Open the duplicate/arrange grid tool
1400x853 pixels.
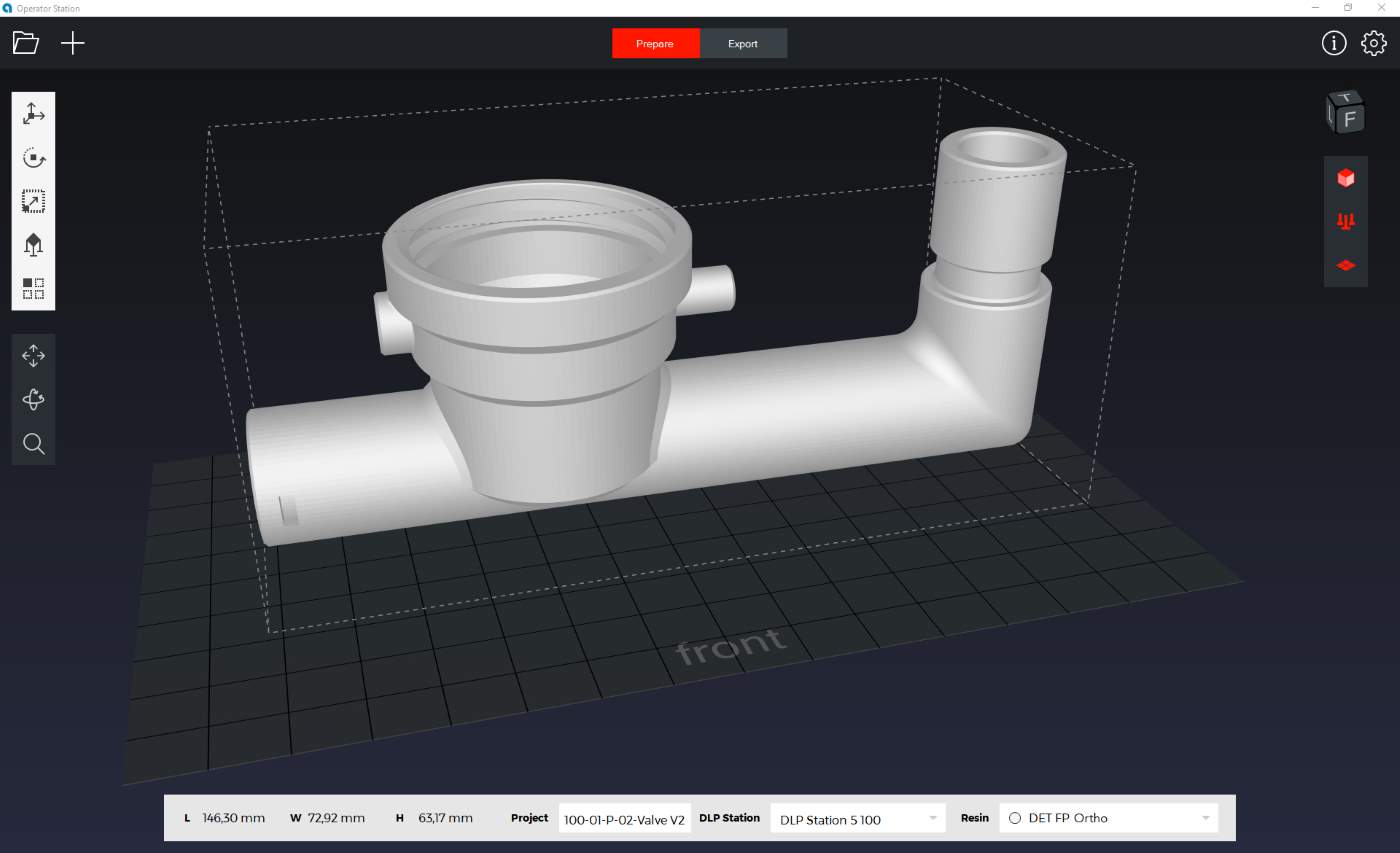point(33,289)
